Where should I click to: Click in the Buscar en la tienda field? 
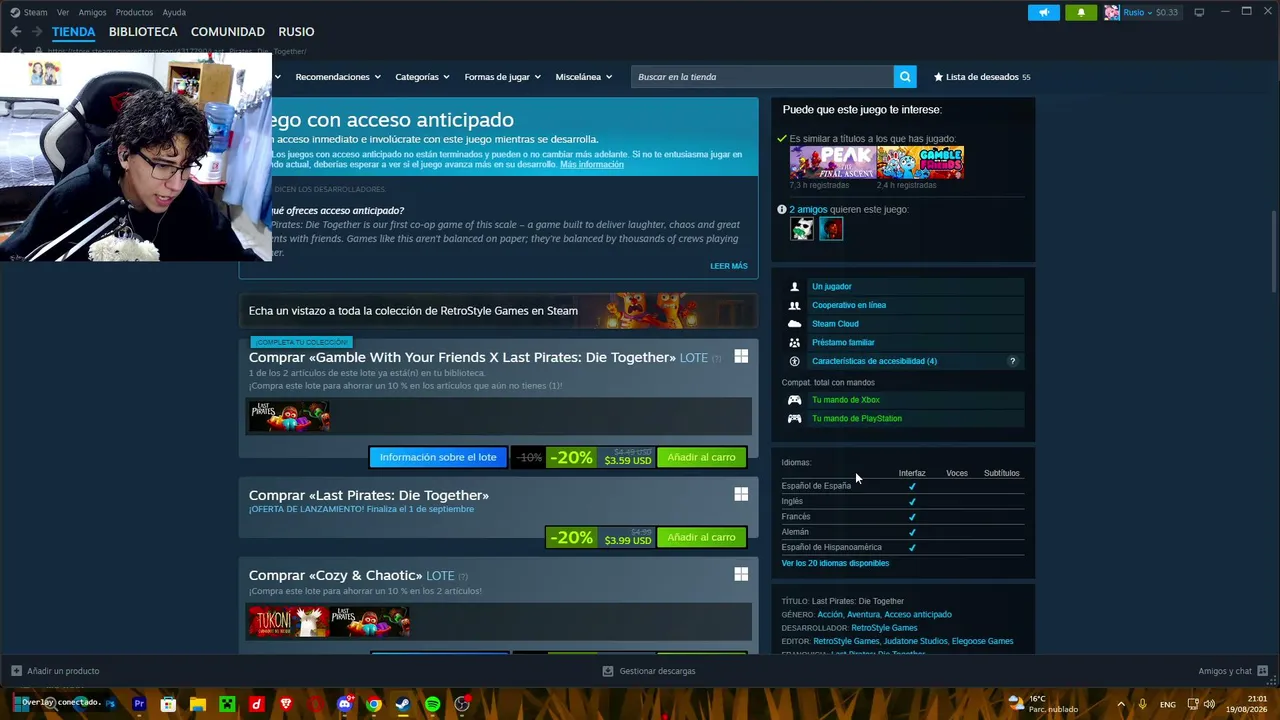[x=762, y=77]
